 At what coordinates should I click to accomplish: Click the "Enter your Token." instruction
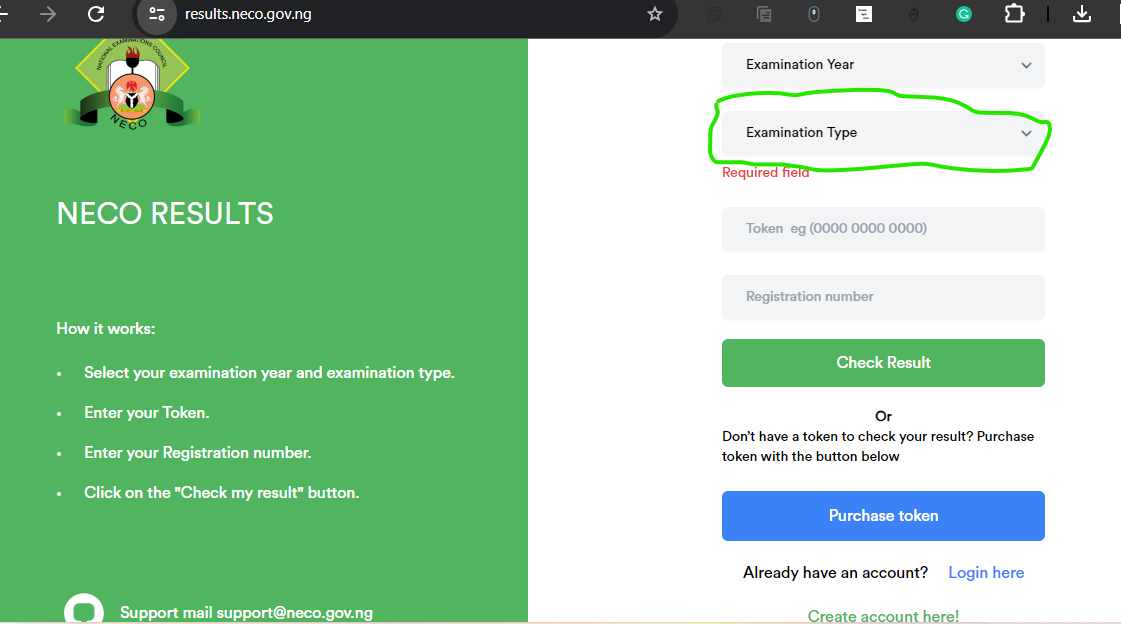147,413
